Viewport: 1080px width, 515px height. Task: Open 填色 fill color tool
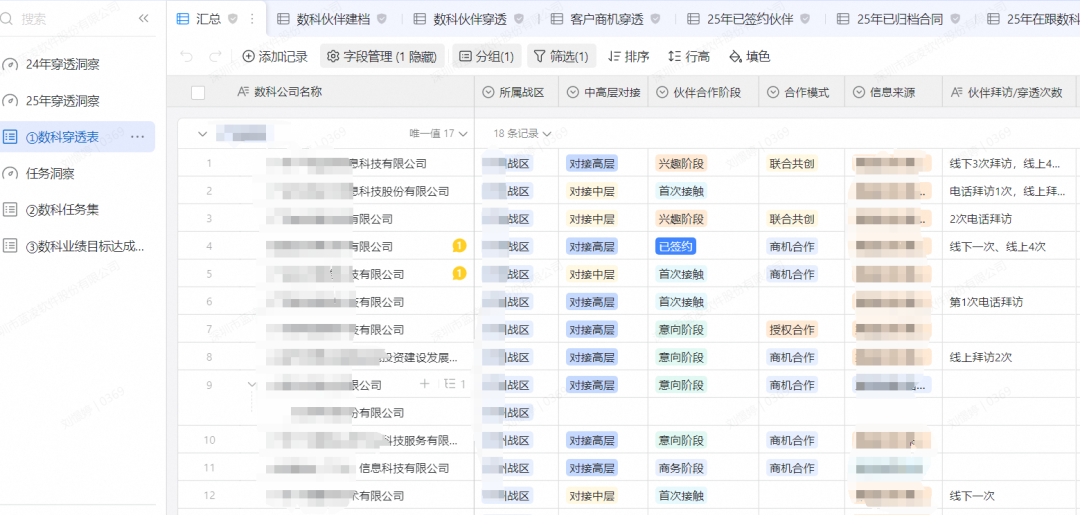tap(750, 57)
